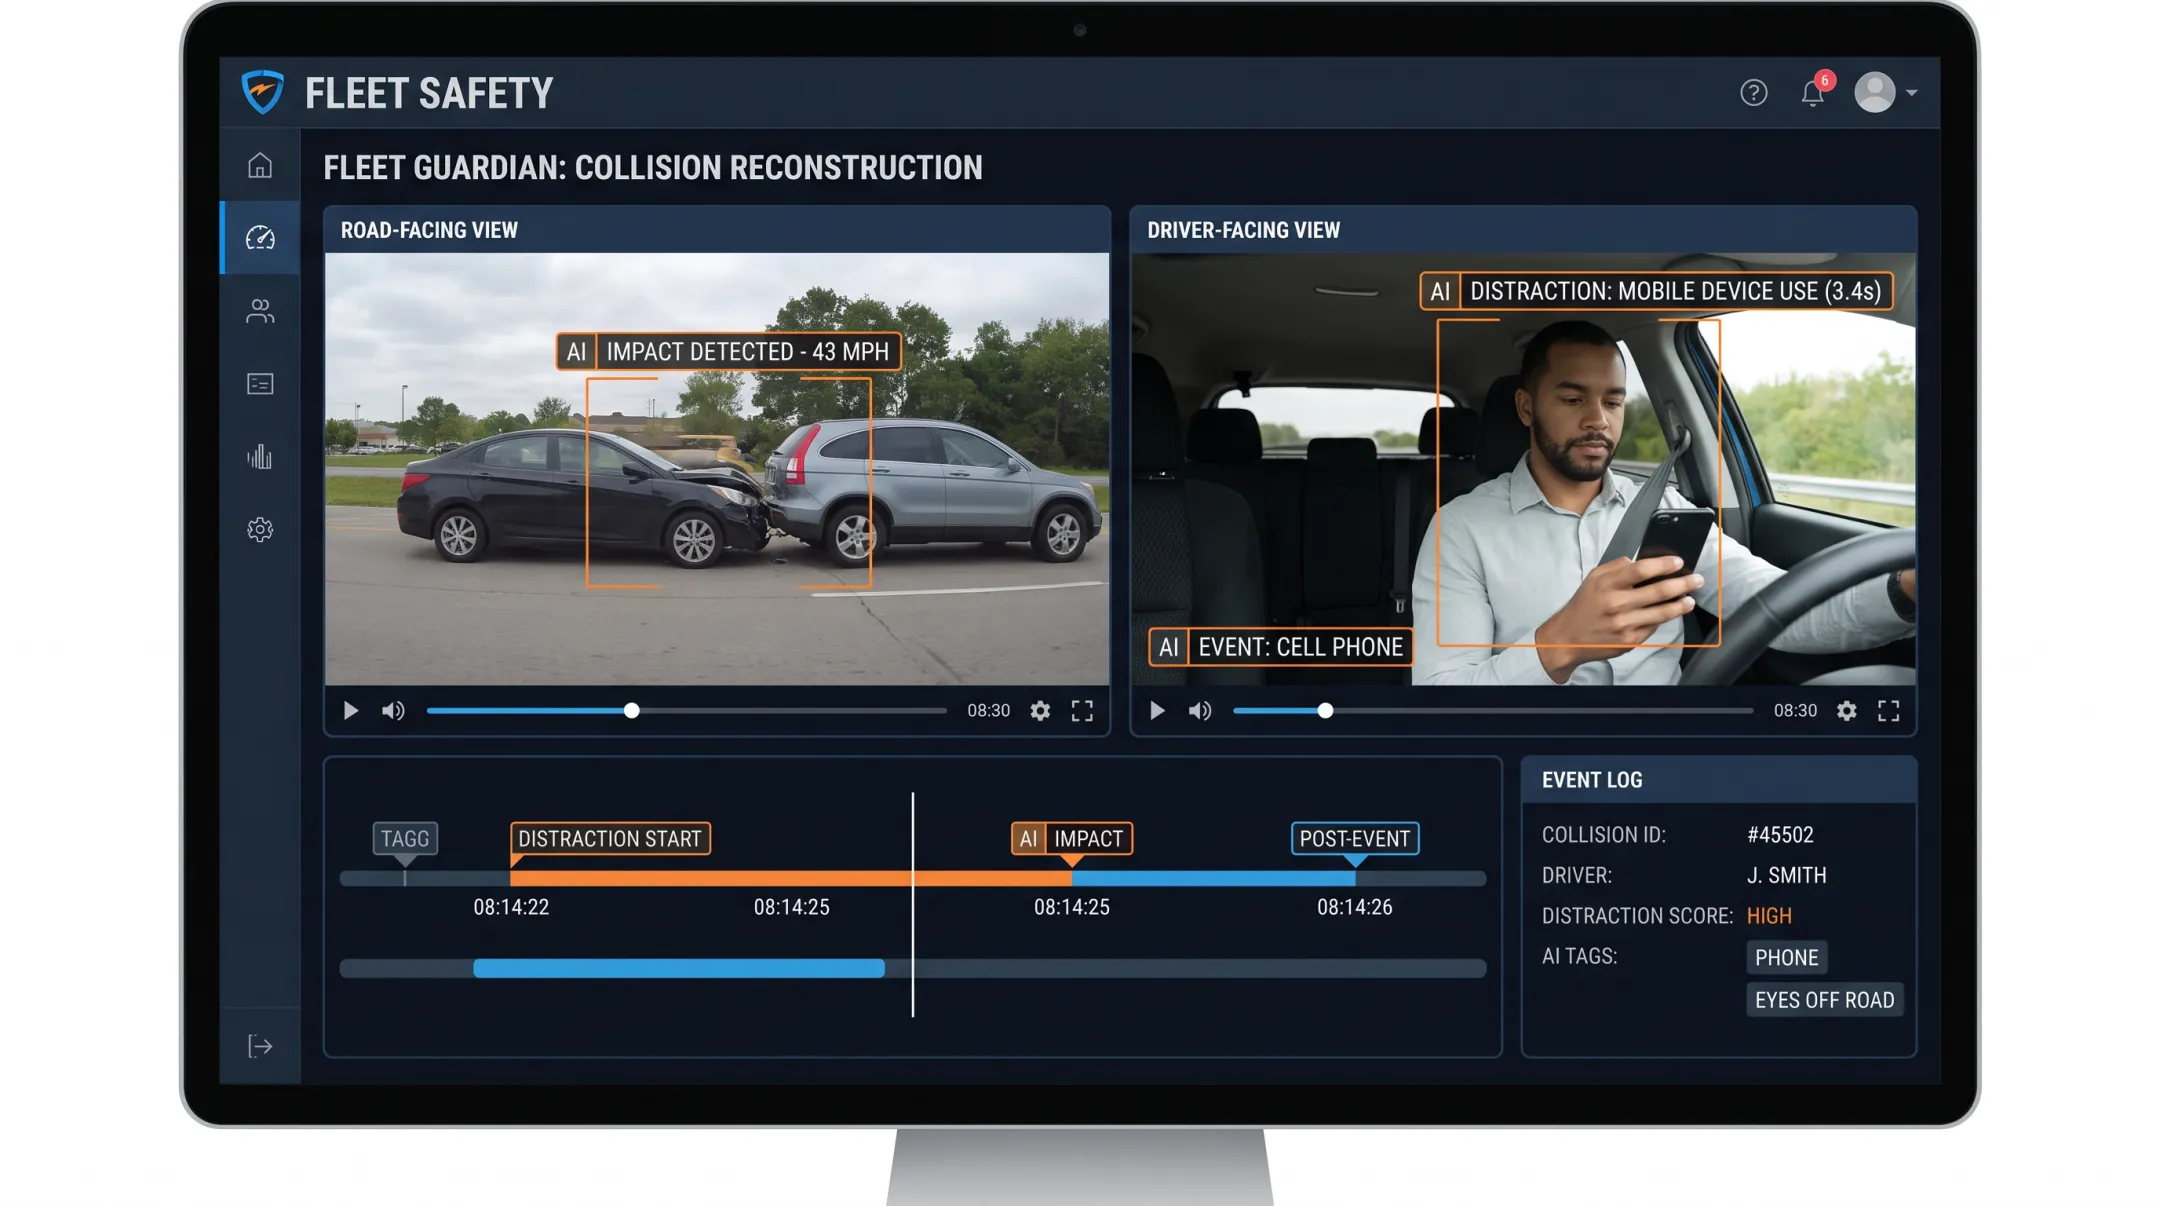Image resolution: width=2160 pixels, height=1206 pixels.
Task: Open the settings gear in sidebar
Action: pyautogui.click(x=260, y=530)
